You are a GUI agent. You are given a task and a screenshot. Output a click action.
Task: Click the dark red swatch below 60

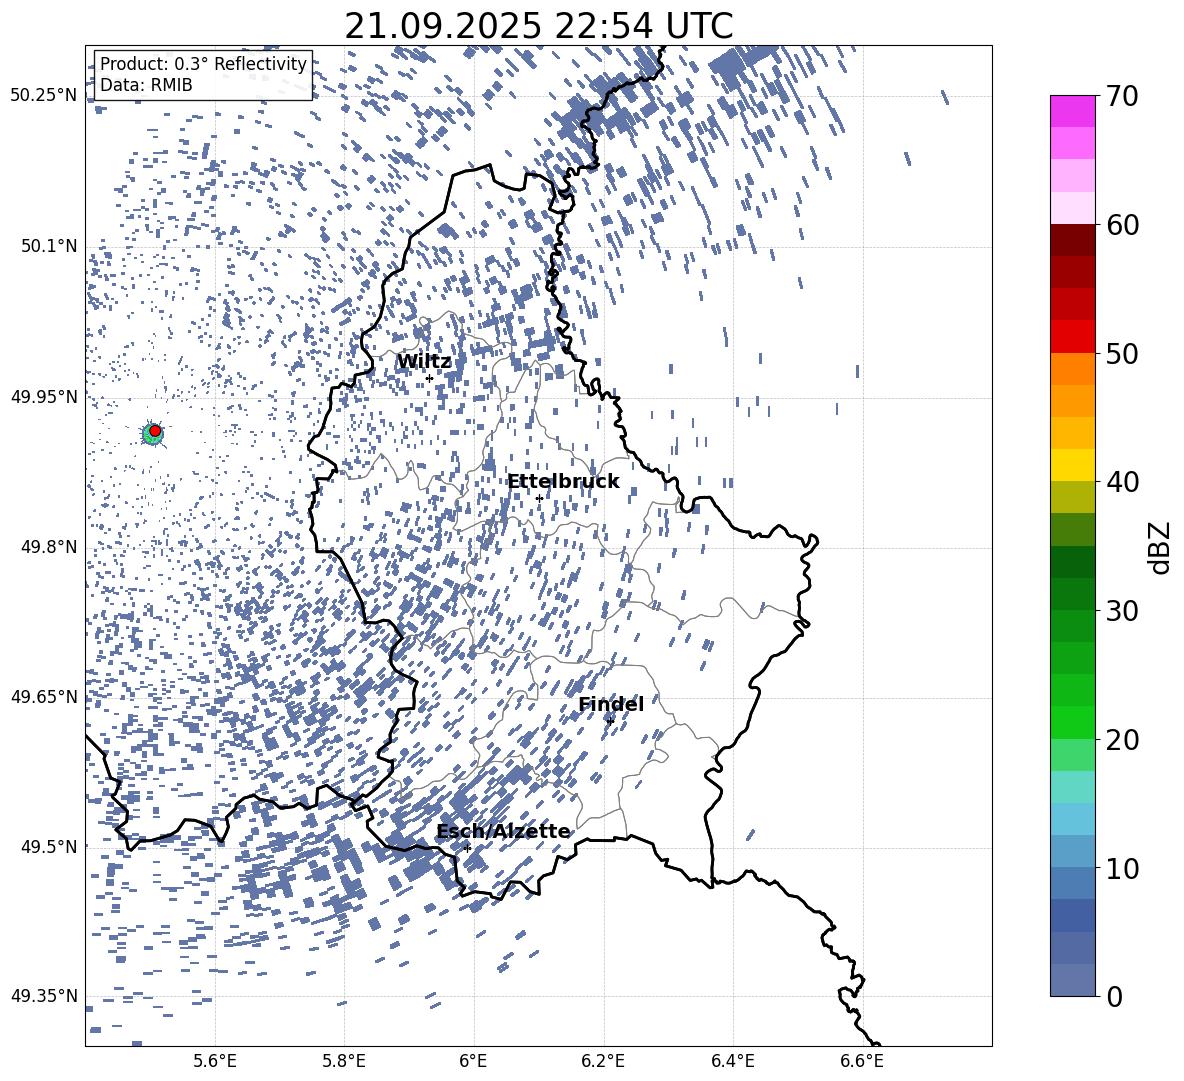1073,241
